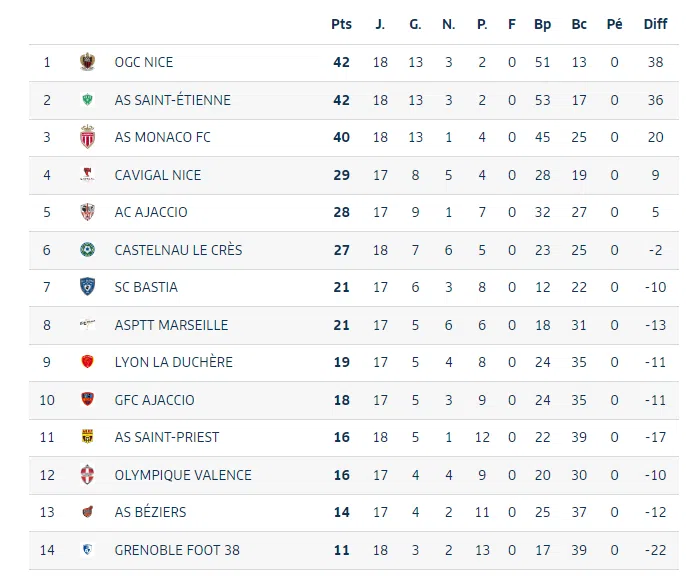Click the OGC Nice club crest
Image resolution: width=686 pixels, height=578 pixels.
coord(88,62)
